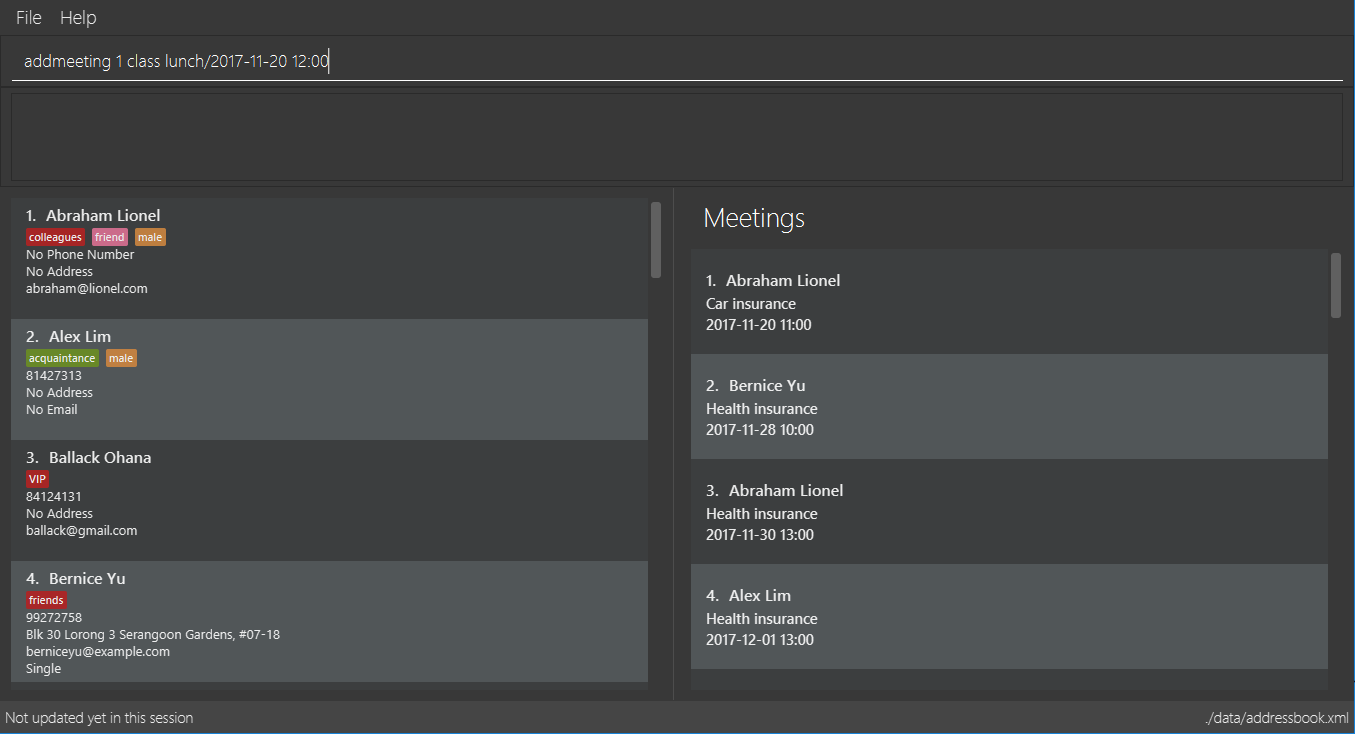The image size is (1355, 734).
Task: Click 'No Phone Number' under Abraham Lionel
Action: tap(80, 255)
